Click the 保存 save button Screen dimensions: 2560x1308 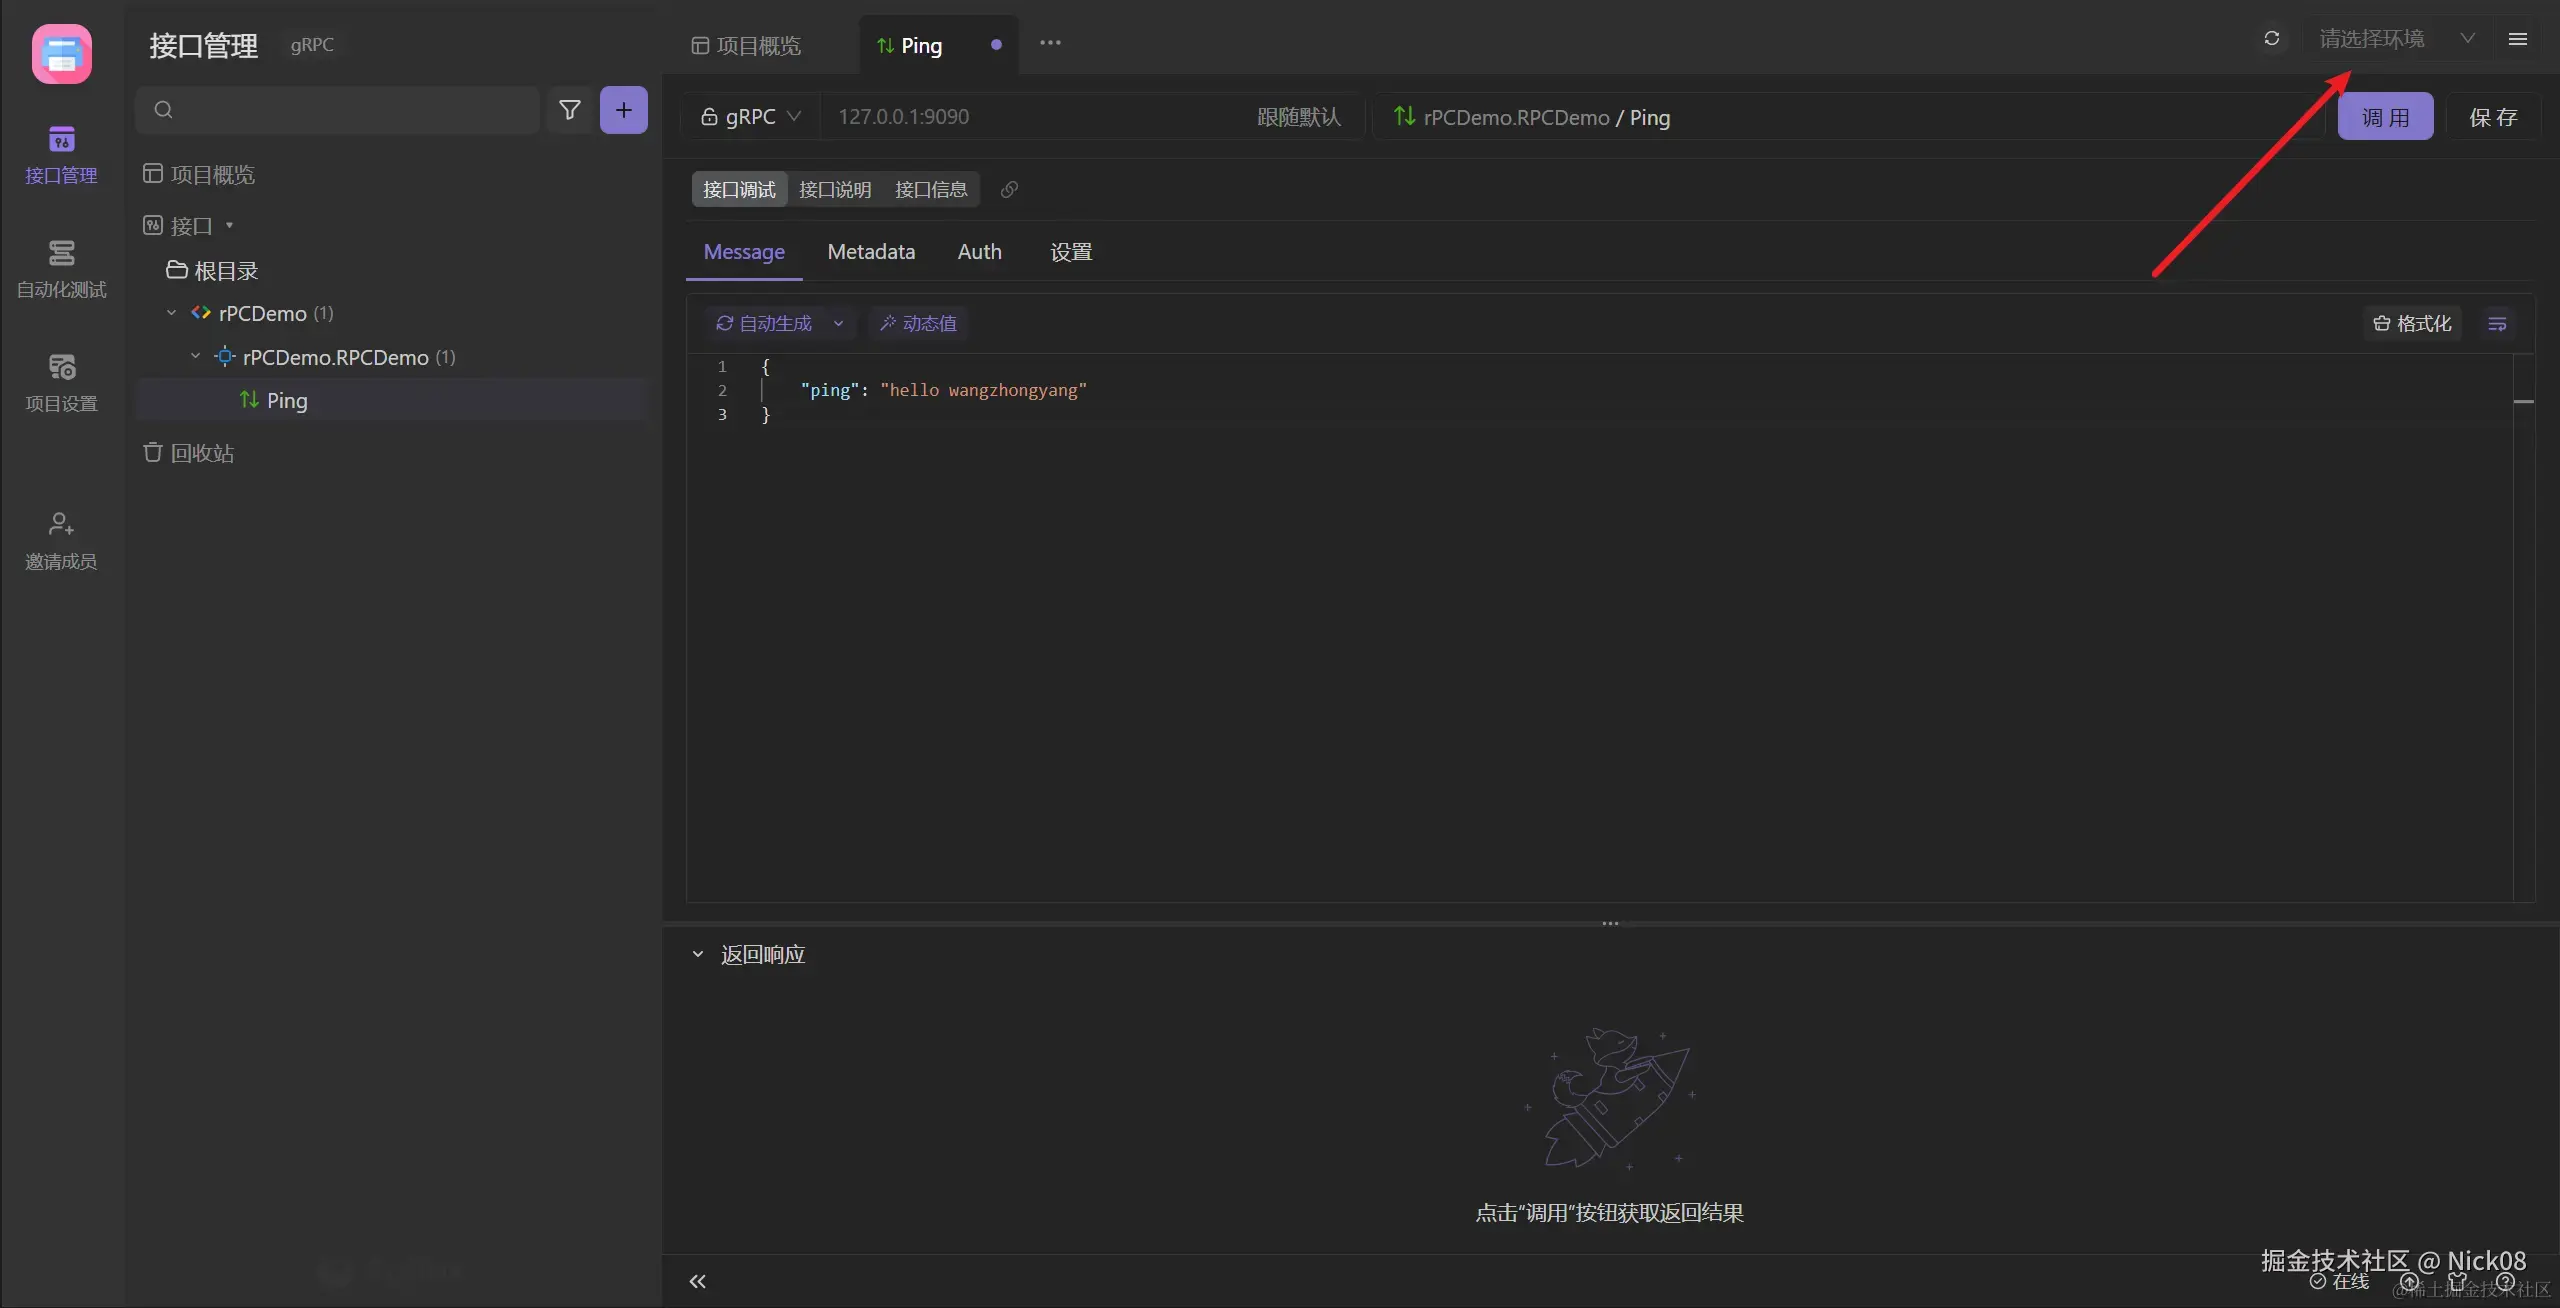pos(2492,118)
